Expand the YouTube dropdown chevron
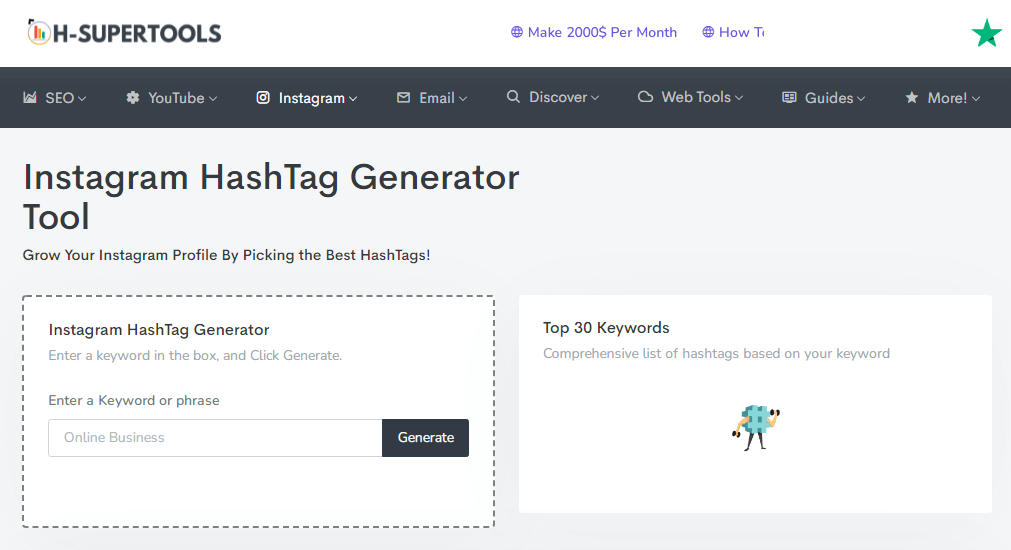This screenshot has width=1011, height=550. tap(213, 98)
